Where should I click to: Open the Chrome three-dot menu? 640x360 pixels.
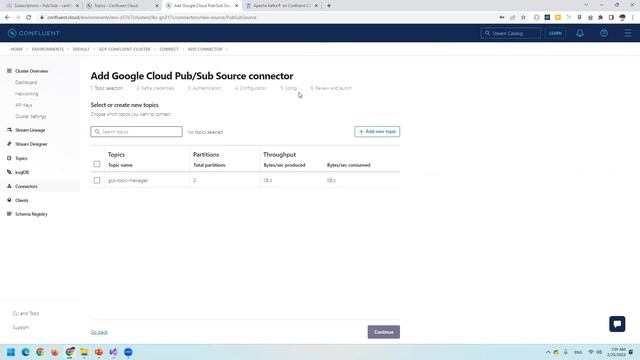633,18
